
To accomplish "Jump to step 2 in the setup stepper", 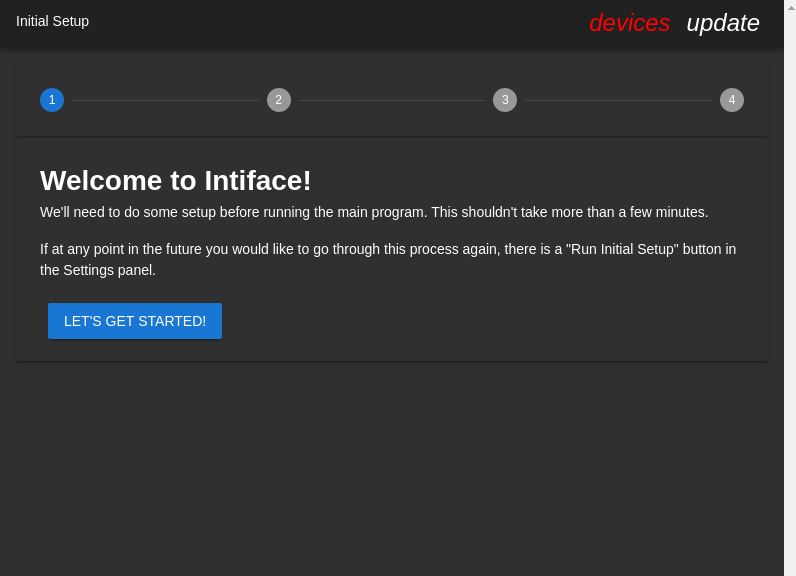I will 279,100.
